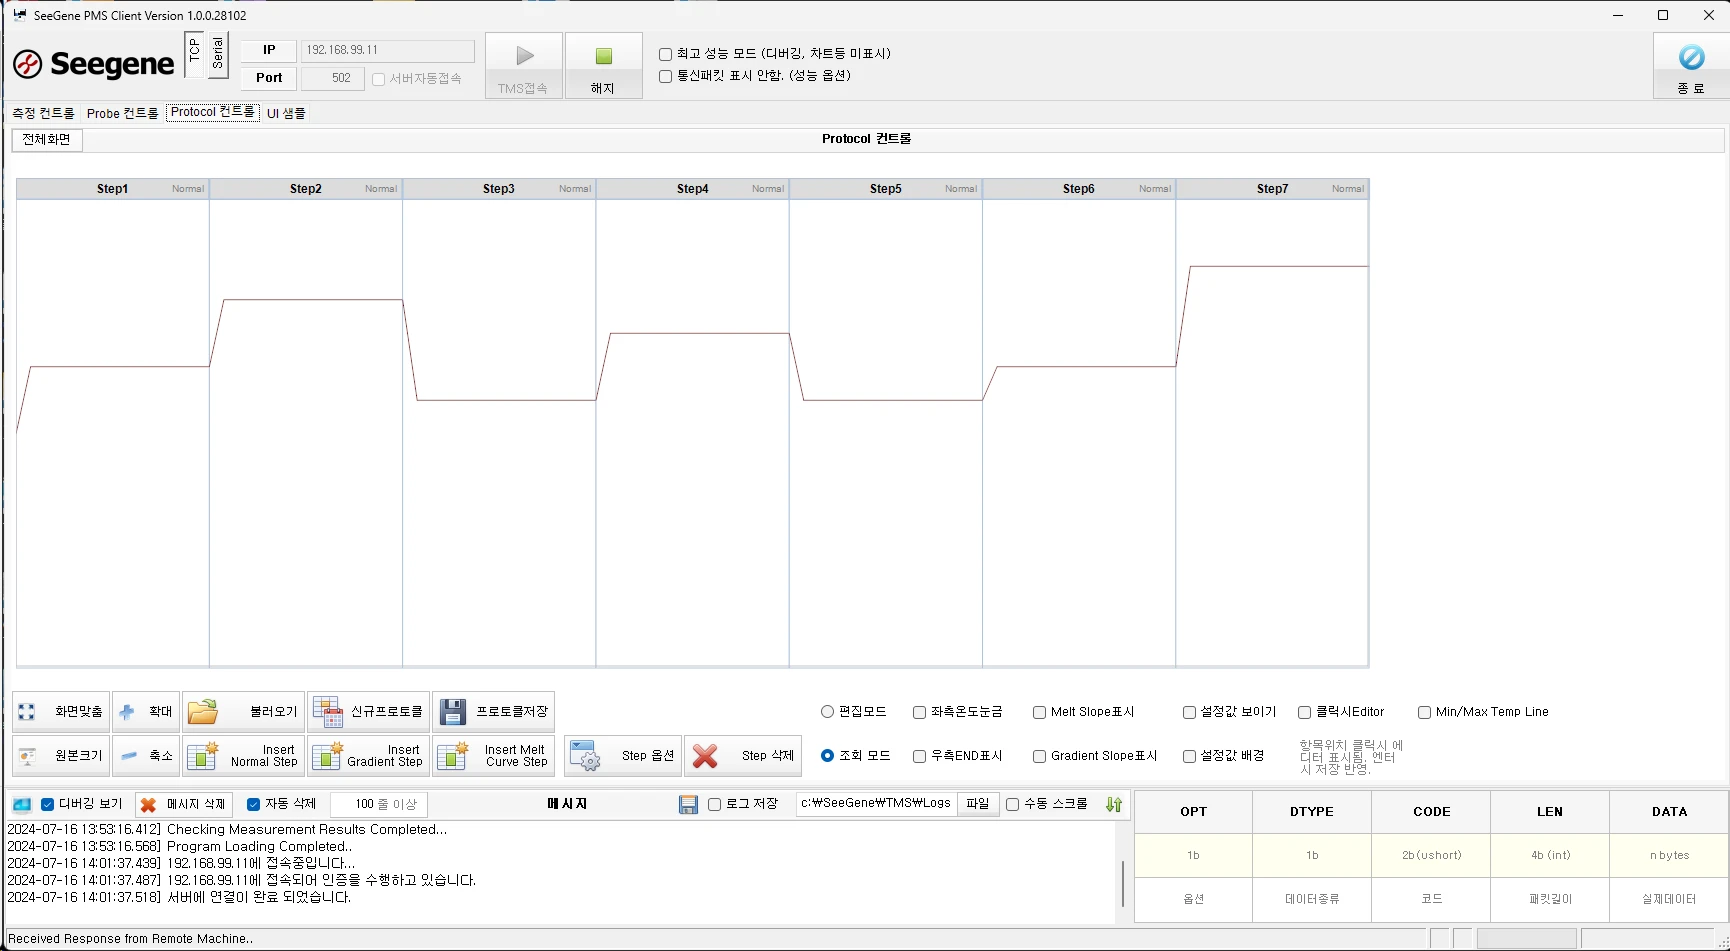The image size is (1730, 951).
Task: Click the green scroll arrows icon
Action: point(1114,805)
